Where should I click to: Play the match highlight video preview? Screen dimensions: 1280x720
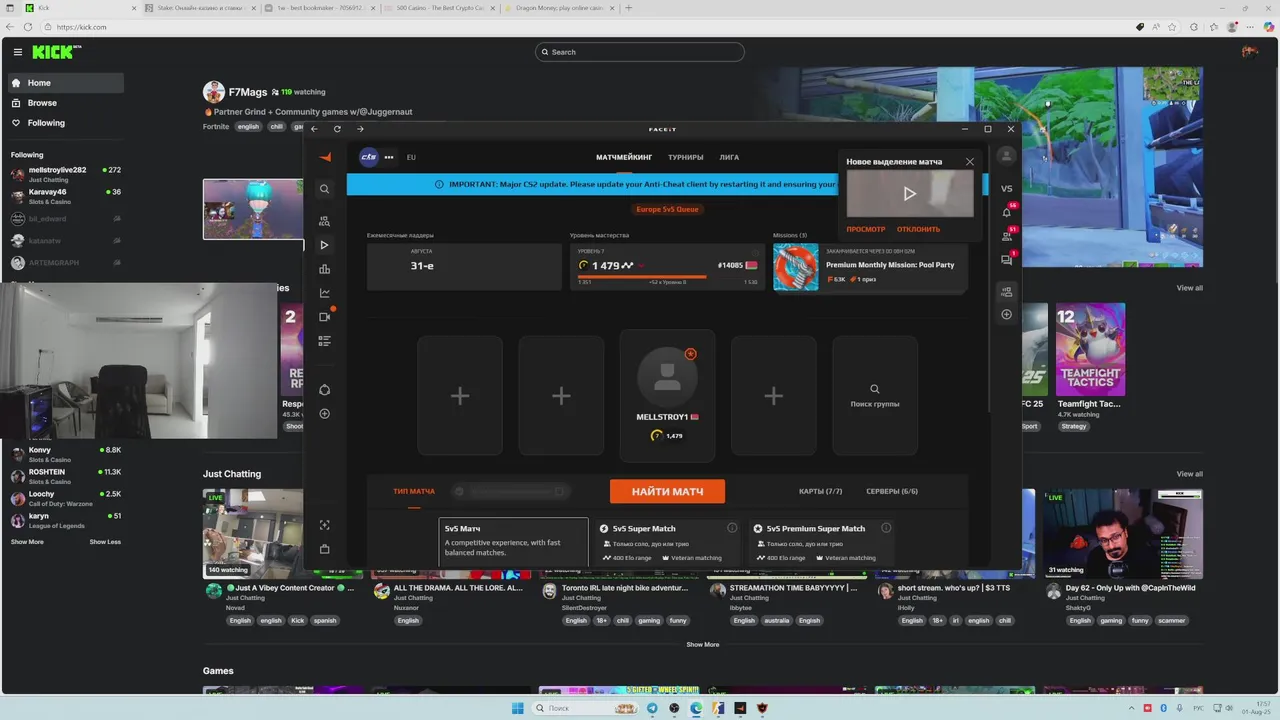click(910, 193)
